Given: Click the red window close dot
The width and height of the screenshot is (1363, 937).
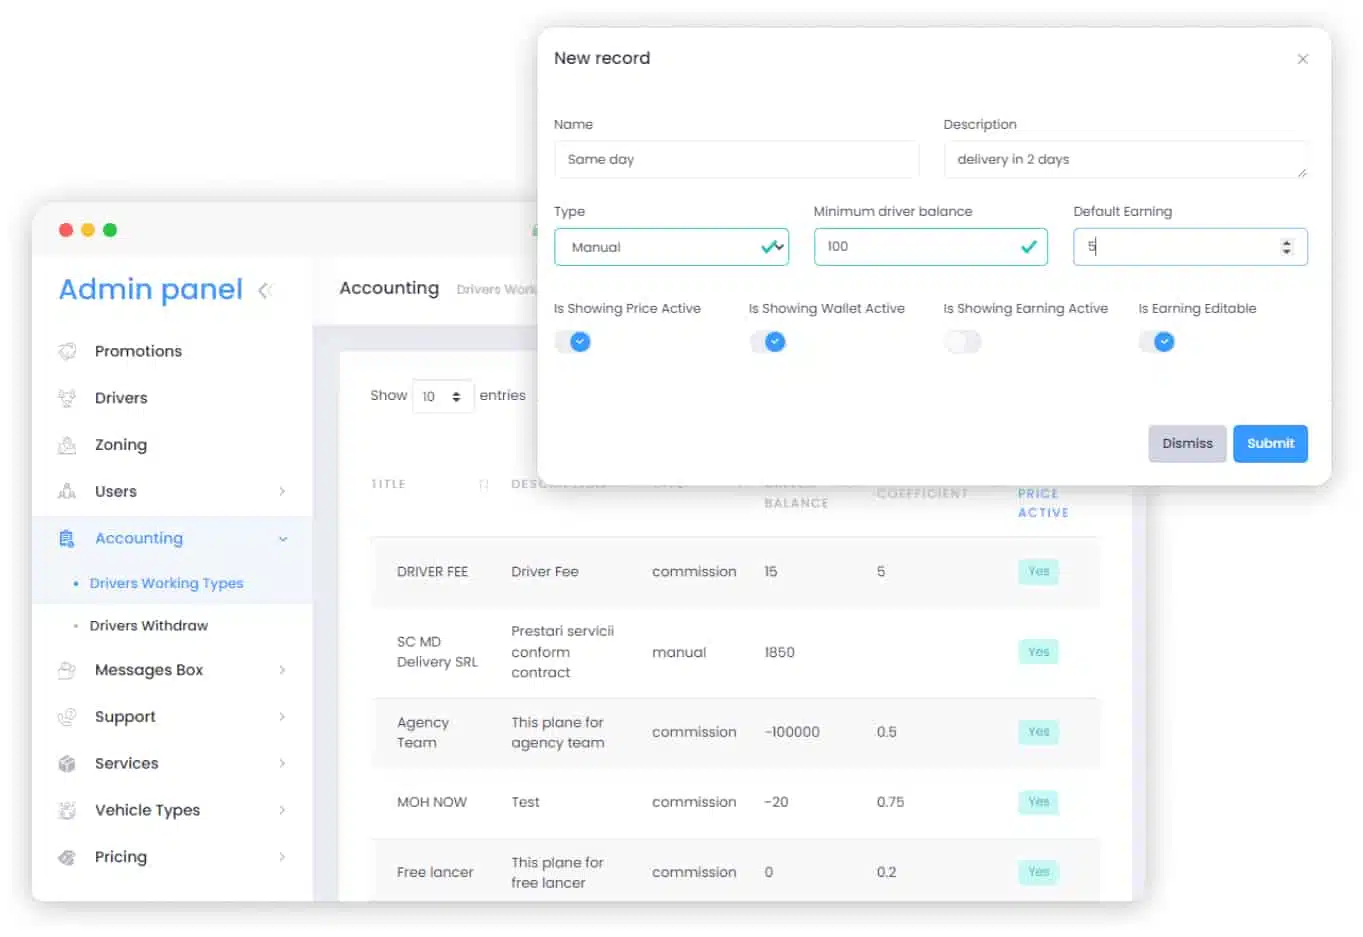Looking at the screenshot, I should (66, 230).
